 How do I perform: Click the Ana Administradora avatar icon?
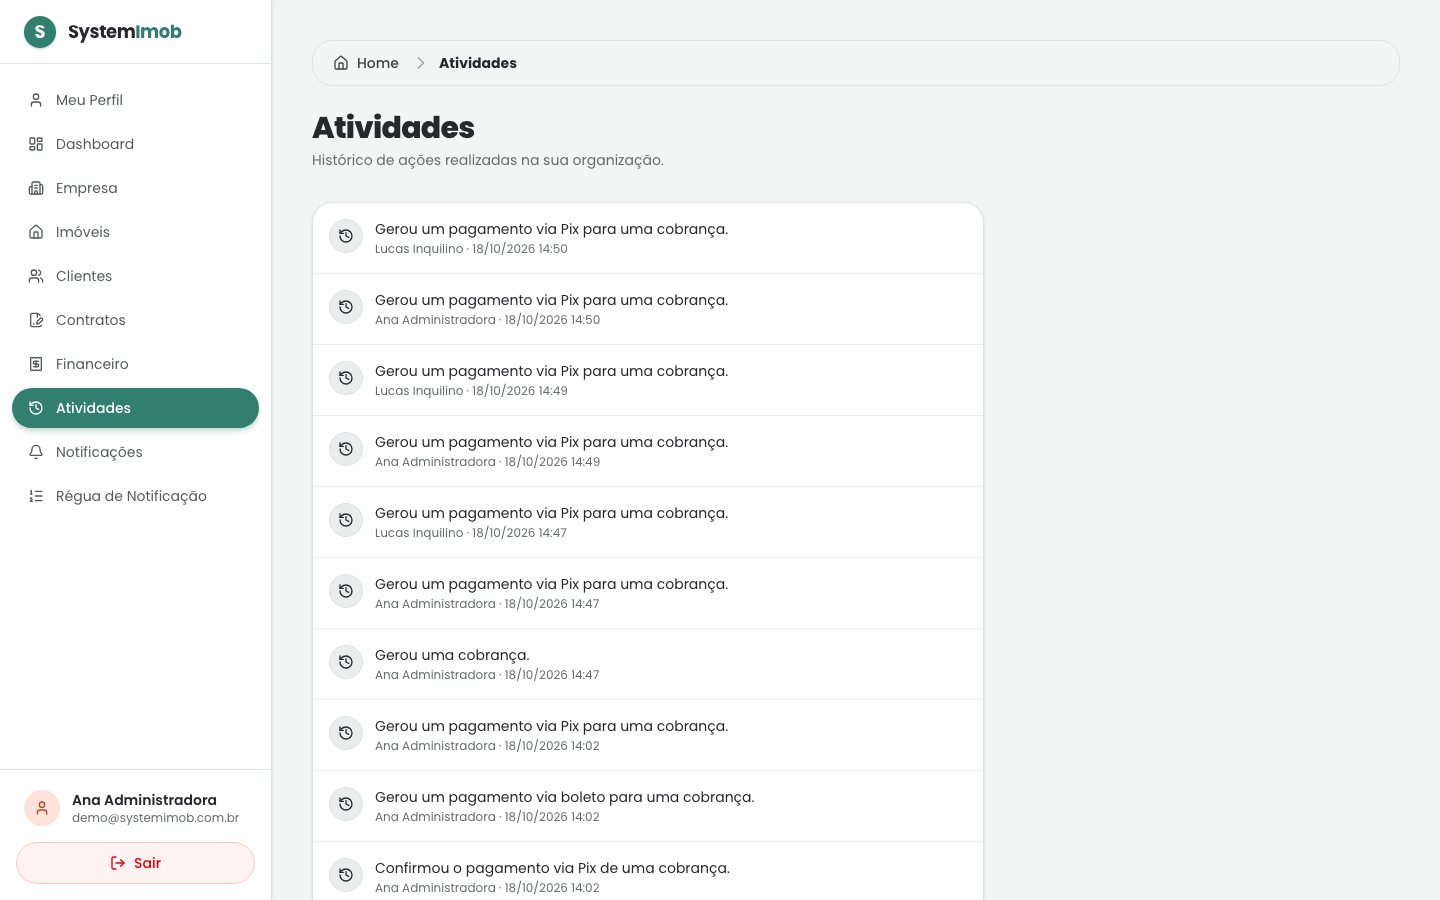pyautogui.click(x=42, y=808)
